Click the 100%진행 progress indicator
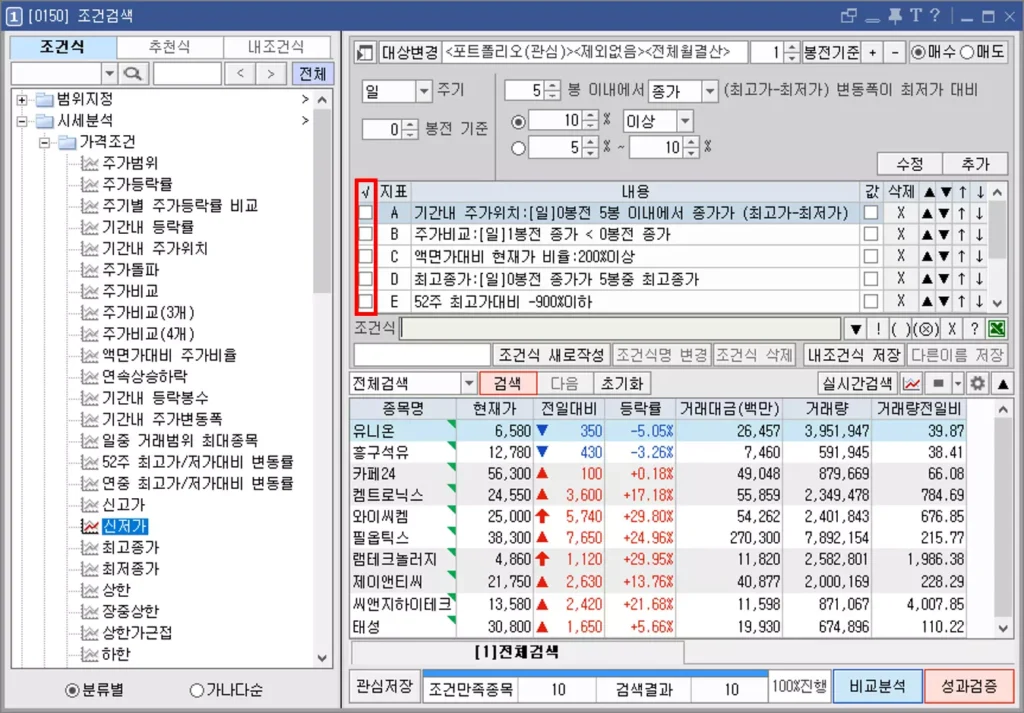 pos(799,687)
